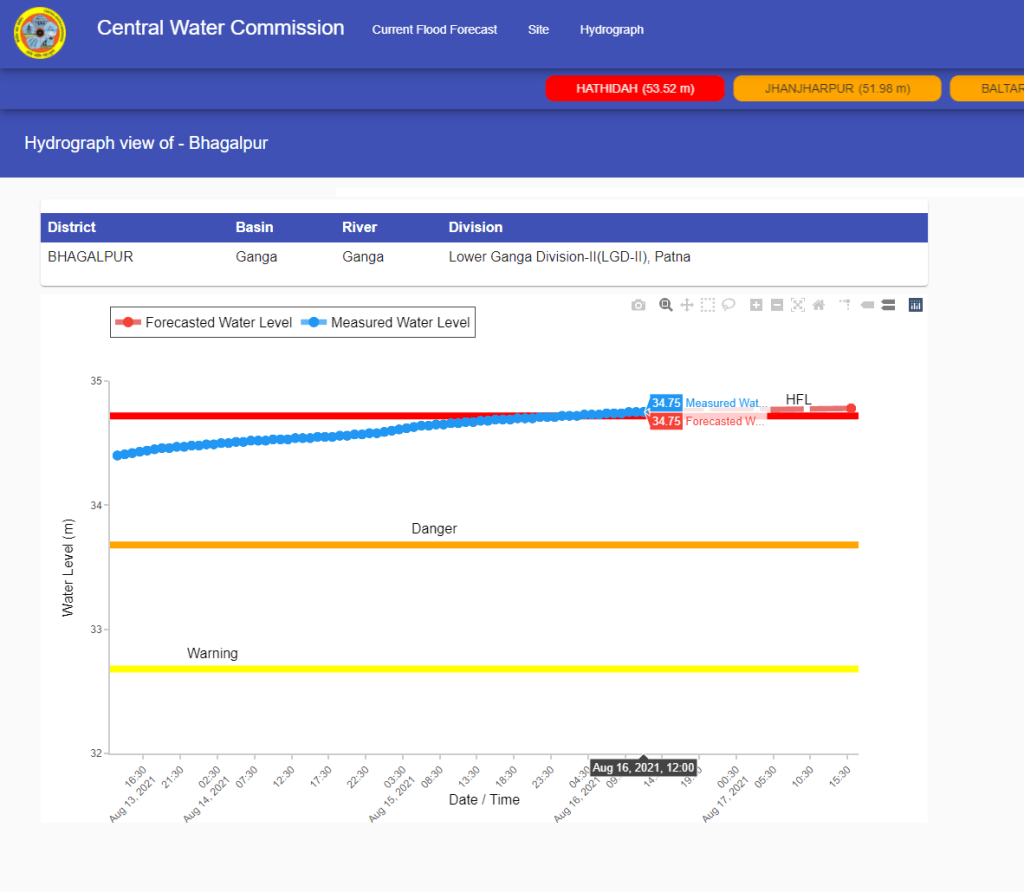Activate the Lasso Select tool
This screenshot has height=892, width=1024.
coord(729,305)
